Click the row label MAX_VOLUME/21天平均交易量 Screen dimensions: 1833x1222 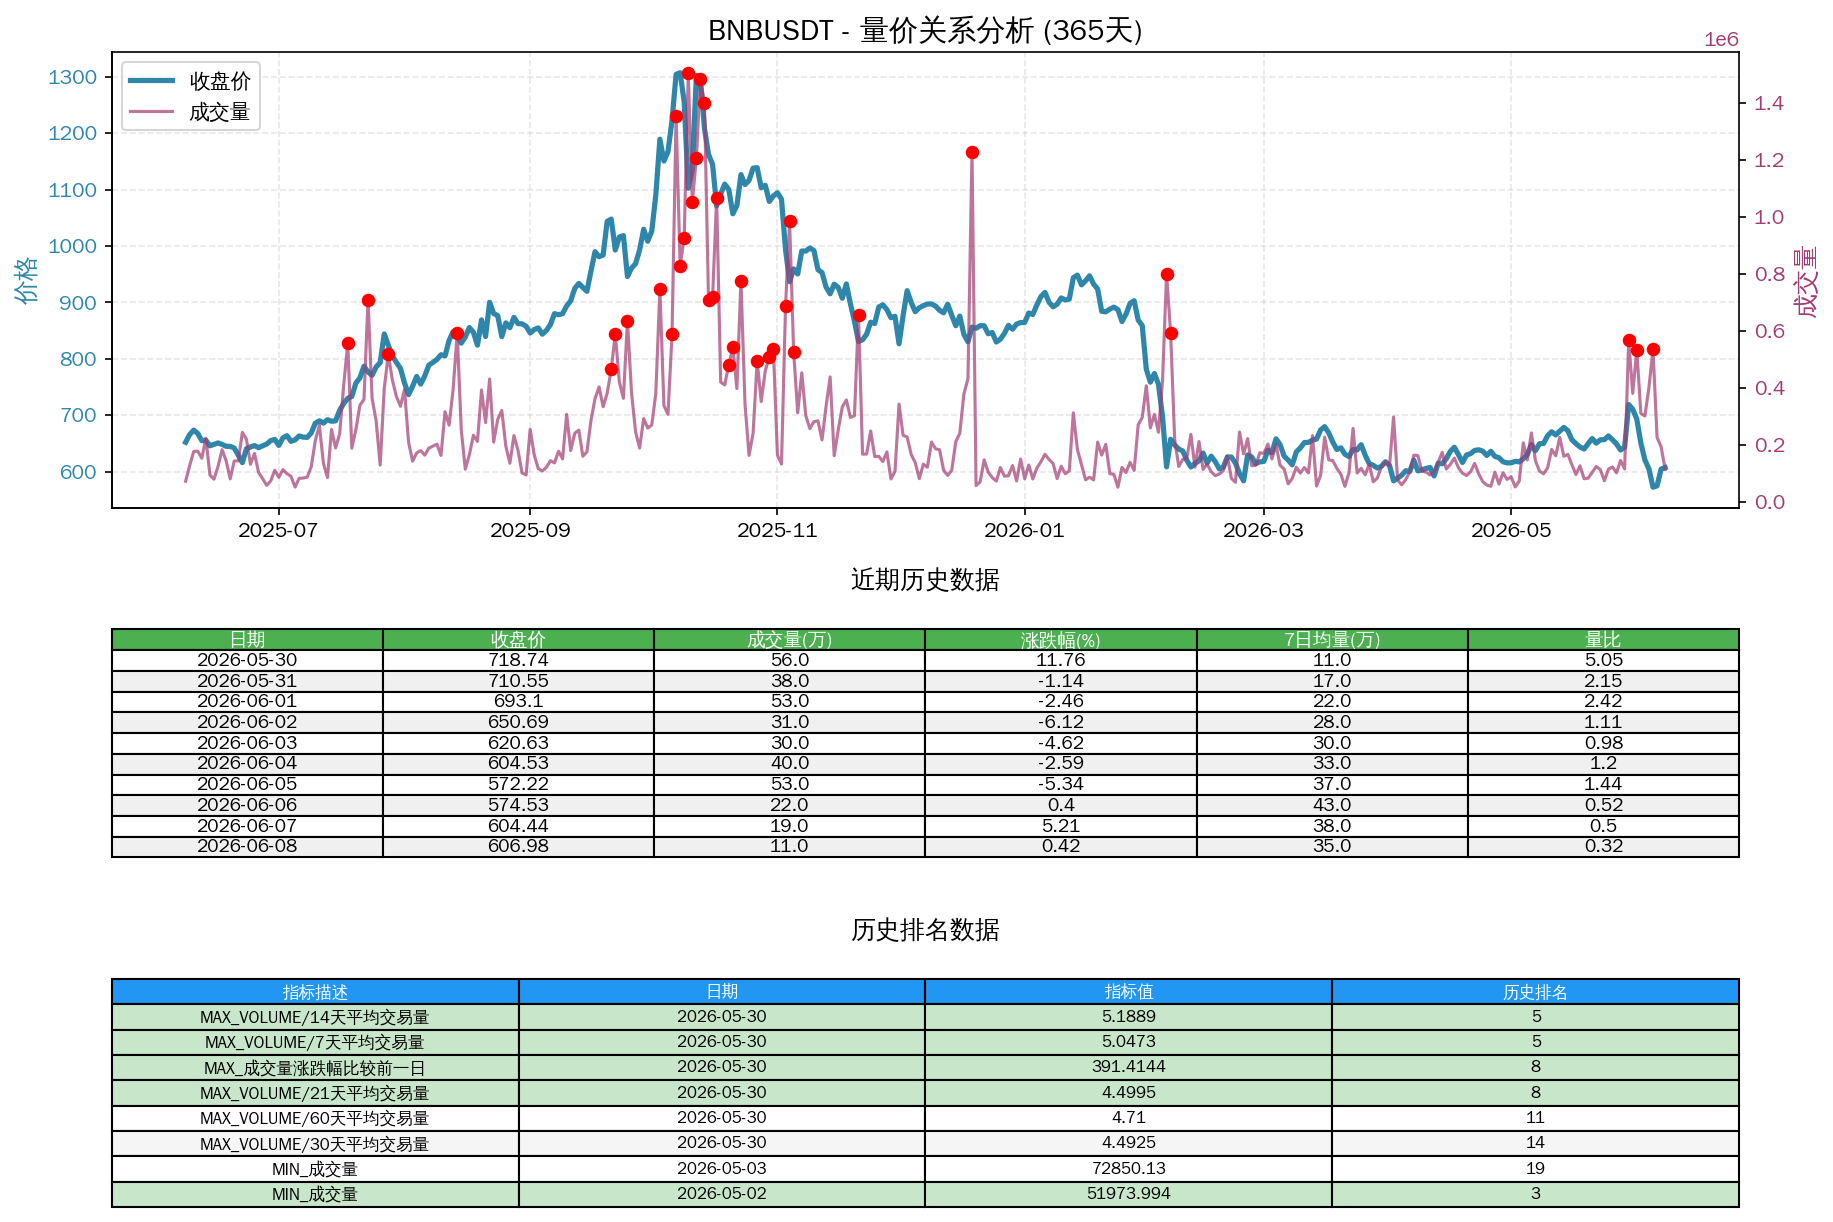point(315,1093)
